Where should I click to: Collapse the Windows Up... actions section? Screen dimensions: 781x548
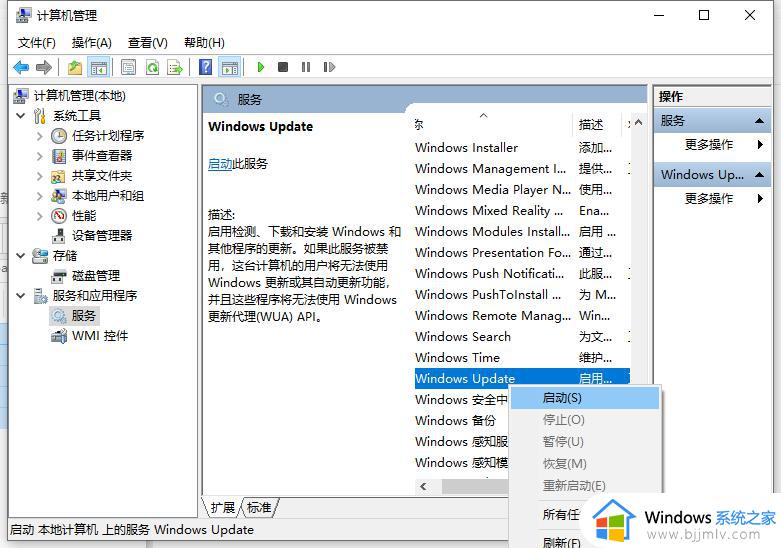click(x=760, y=174)
